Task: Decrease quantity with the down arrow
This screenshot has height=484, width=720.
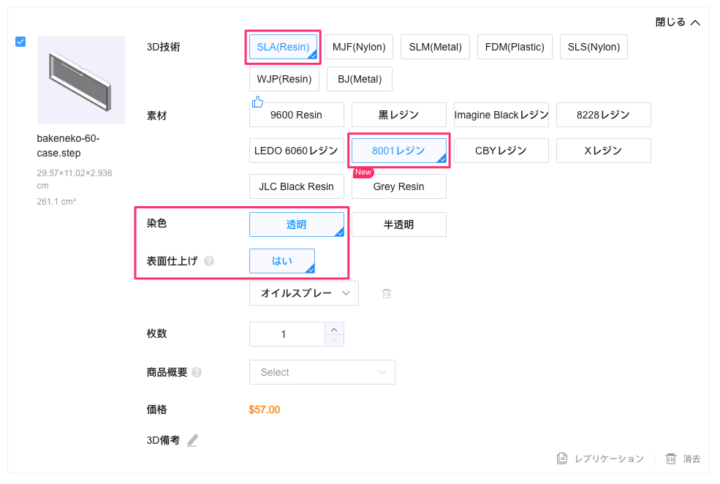Action: coord(334,341)
